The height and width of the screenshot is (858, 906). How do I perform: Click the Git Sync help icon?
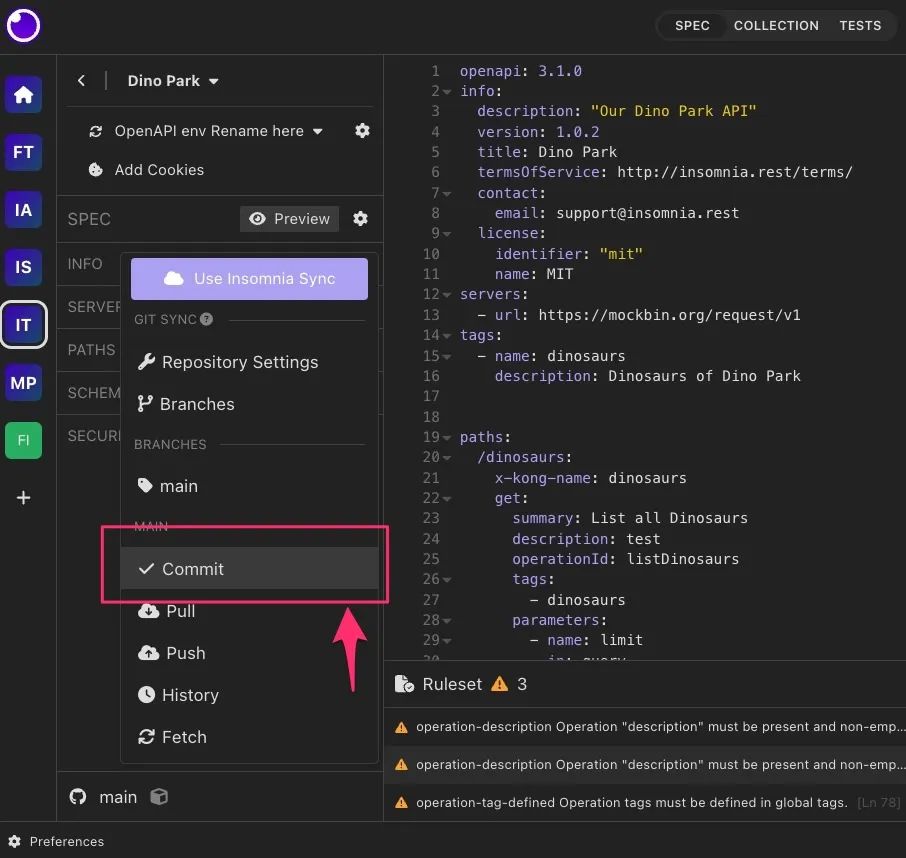click(206, 320)
